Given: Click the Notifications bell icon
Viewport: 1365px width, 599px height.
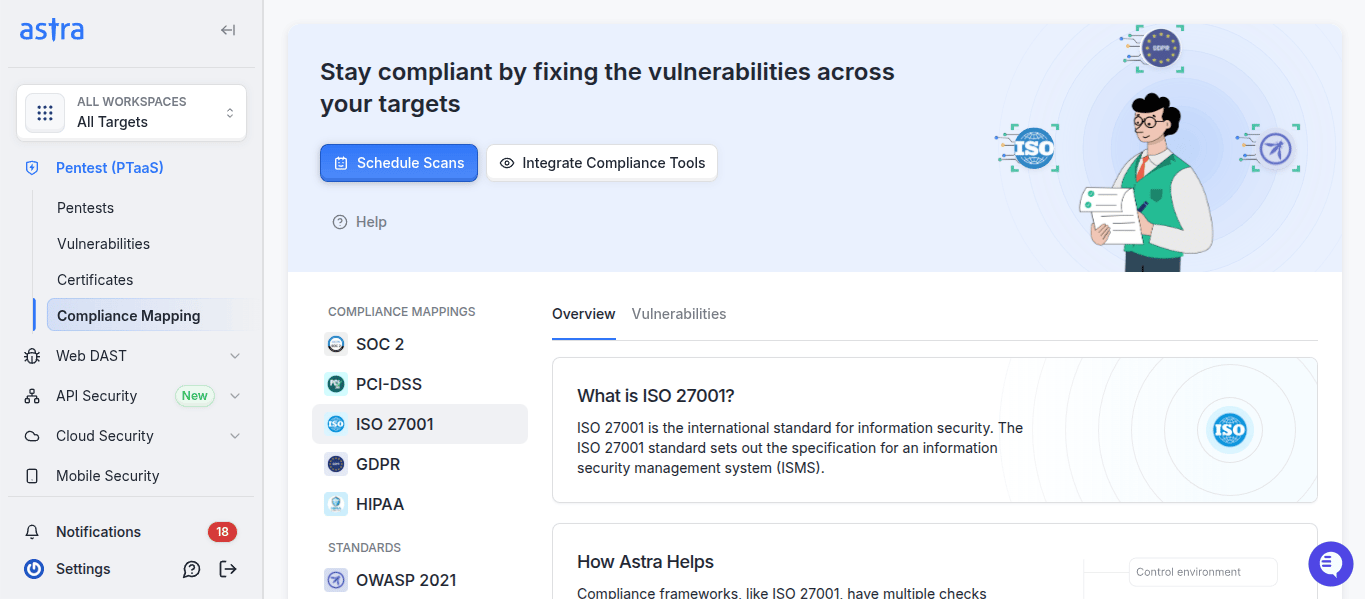Looking at the screenshot, I should pyautogui.click(x=33, y=532).
